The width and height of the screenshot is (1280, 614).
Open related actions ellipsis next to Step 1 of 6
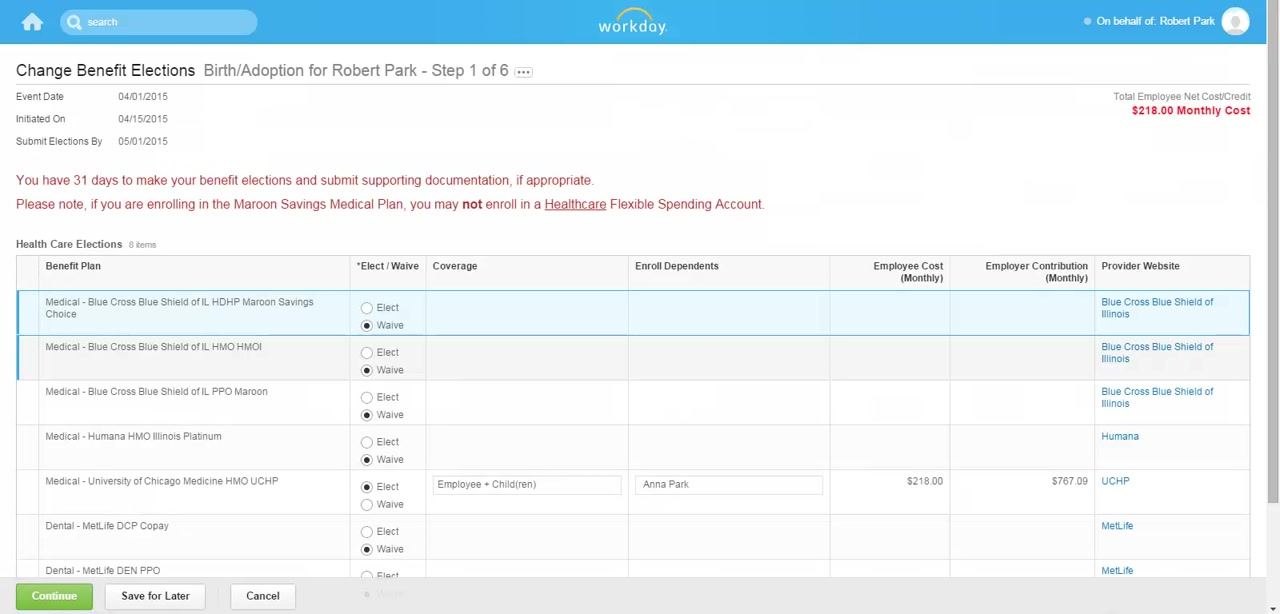(x=523, y=72)
